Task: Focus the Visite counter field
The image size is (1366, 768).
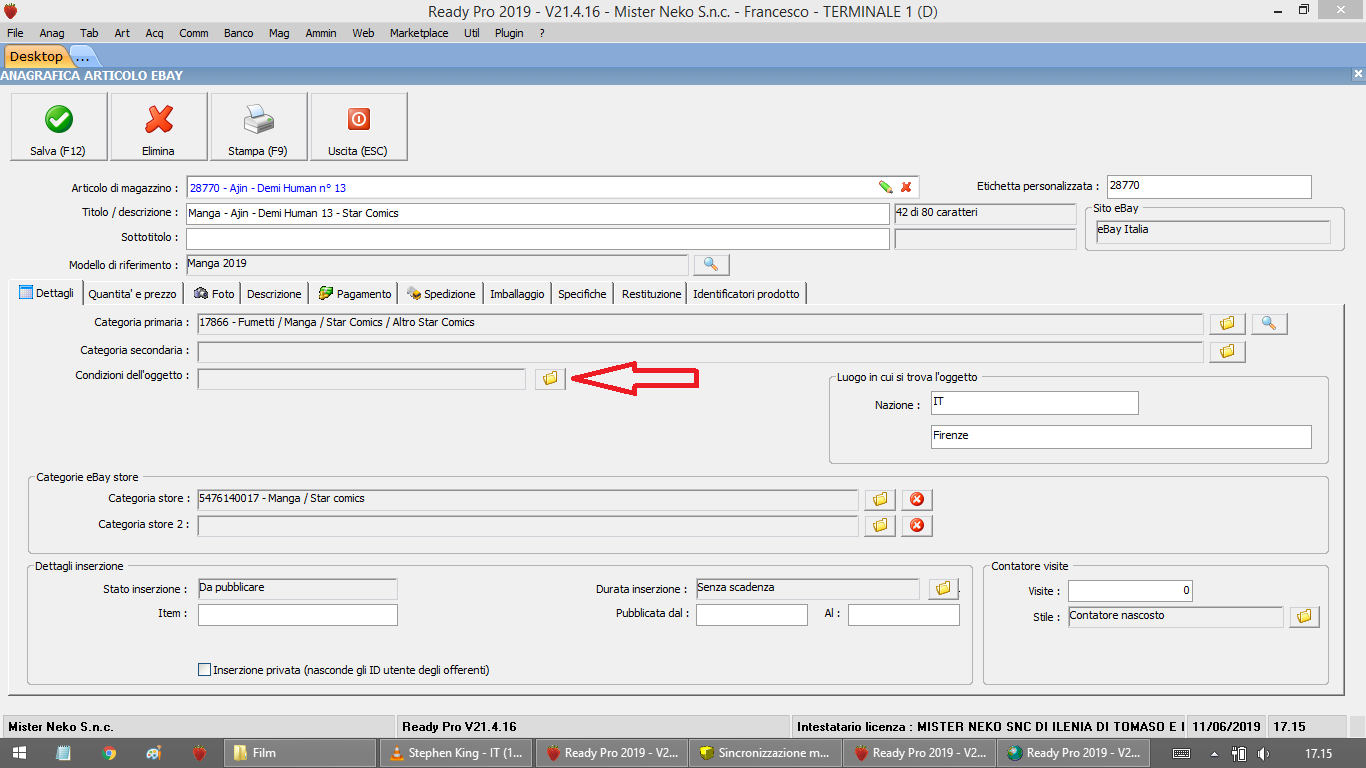Action: click(1130, 591)
